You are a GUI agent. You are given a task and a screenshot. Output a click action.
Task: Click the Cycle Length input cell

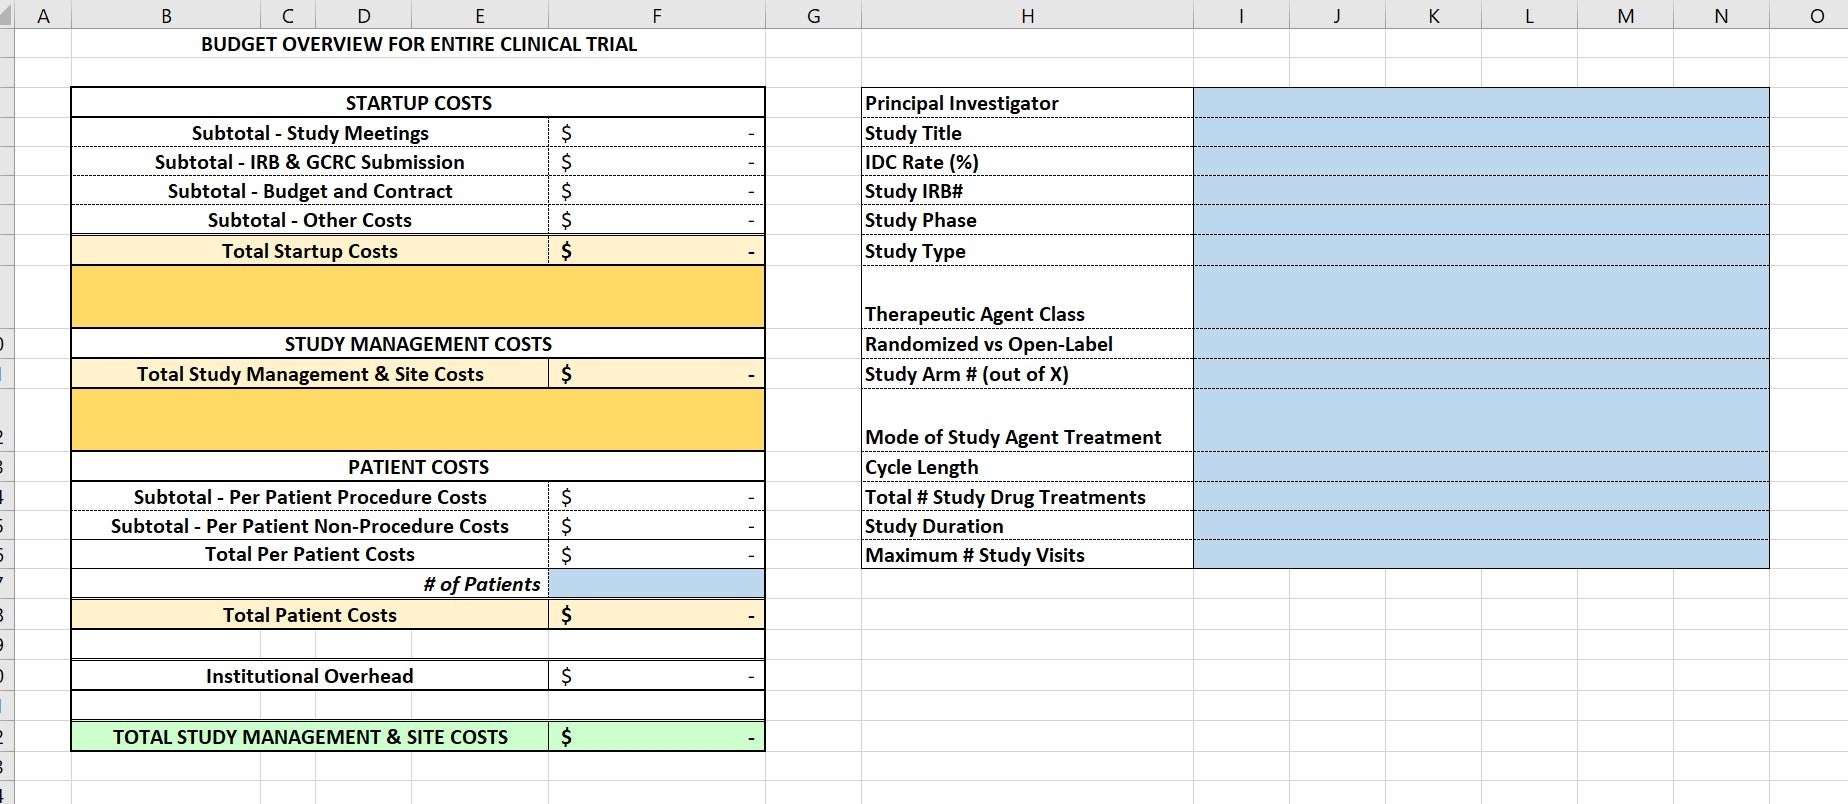[1480, 467]
